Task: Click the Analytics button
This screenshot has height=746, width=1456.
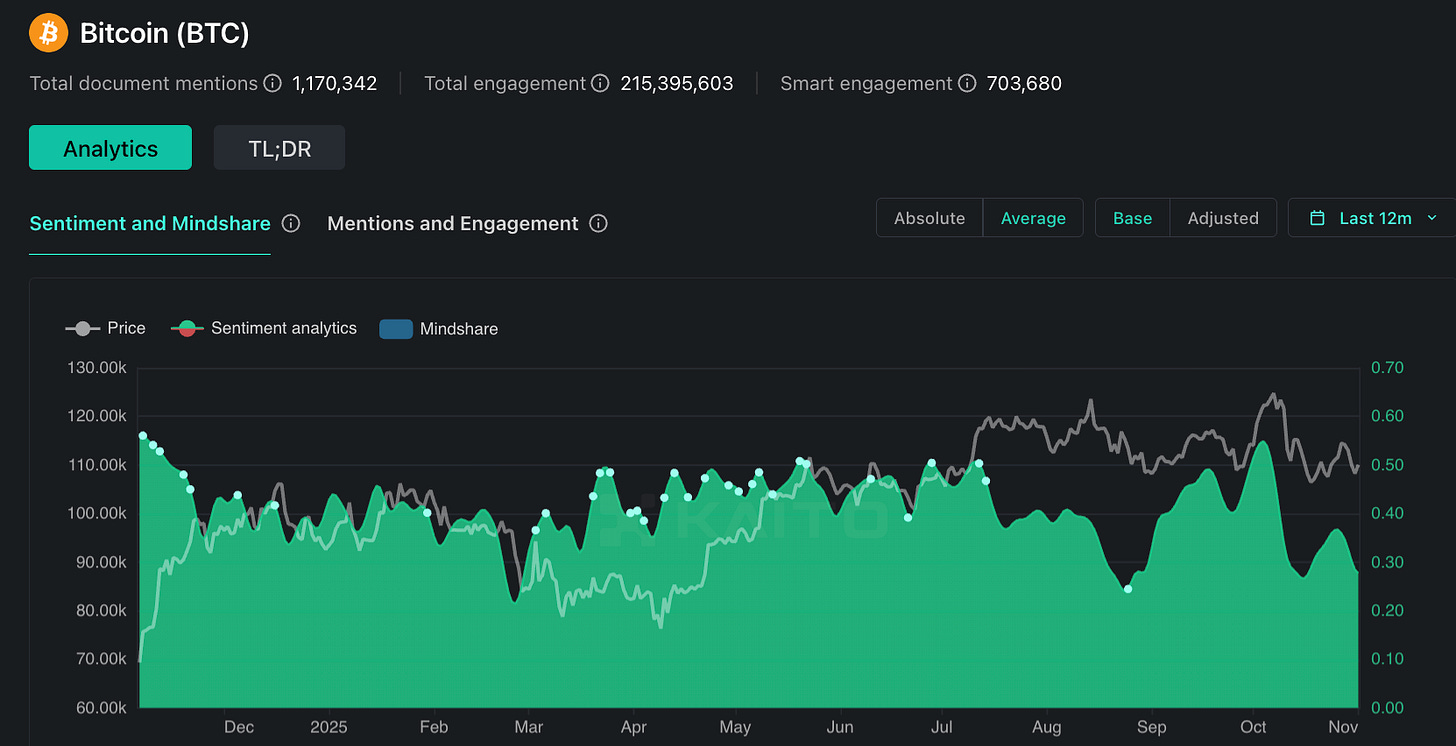Action: (x=110, y=148)
